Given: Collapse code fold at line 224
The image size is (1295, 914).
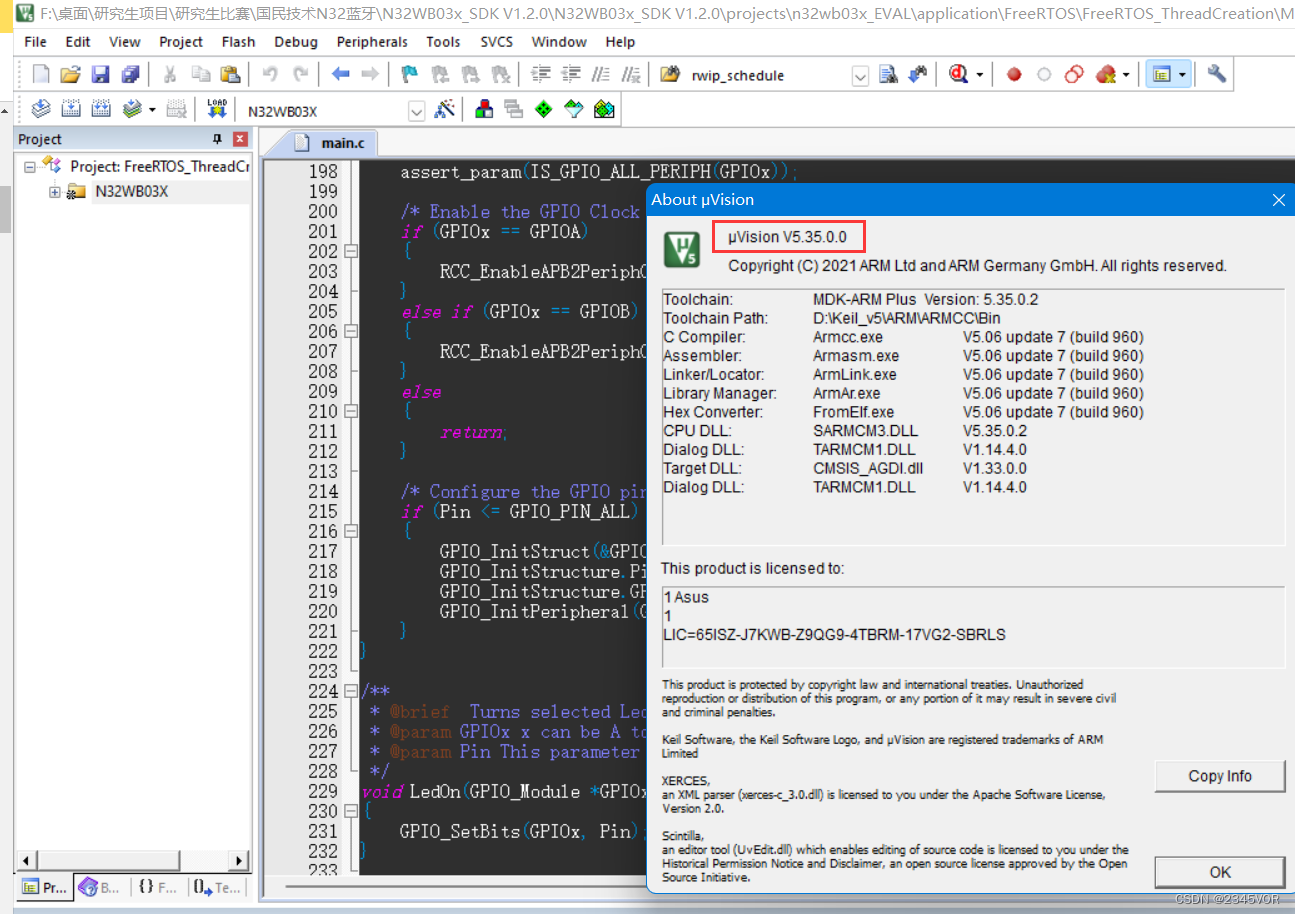Looking at the screenshot, I should (351, 691).
